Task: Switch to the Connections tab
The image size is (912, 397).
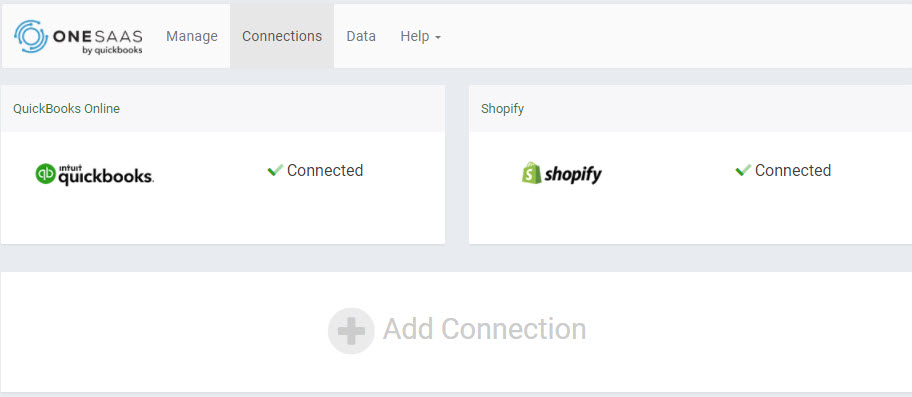Action: pyautogui.click(x=282, y=36)
